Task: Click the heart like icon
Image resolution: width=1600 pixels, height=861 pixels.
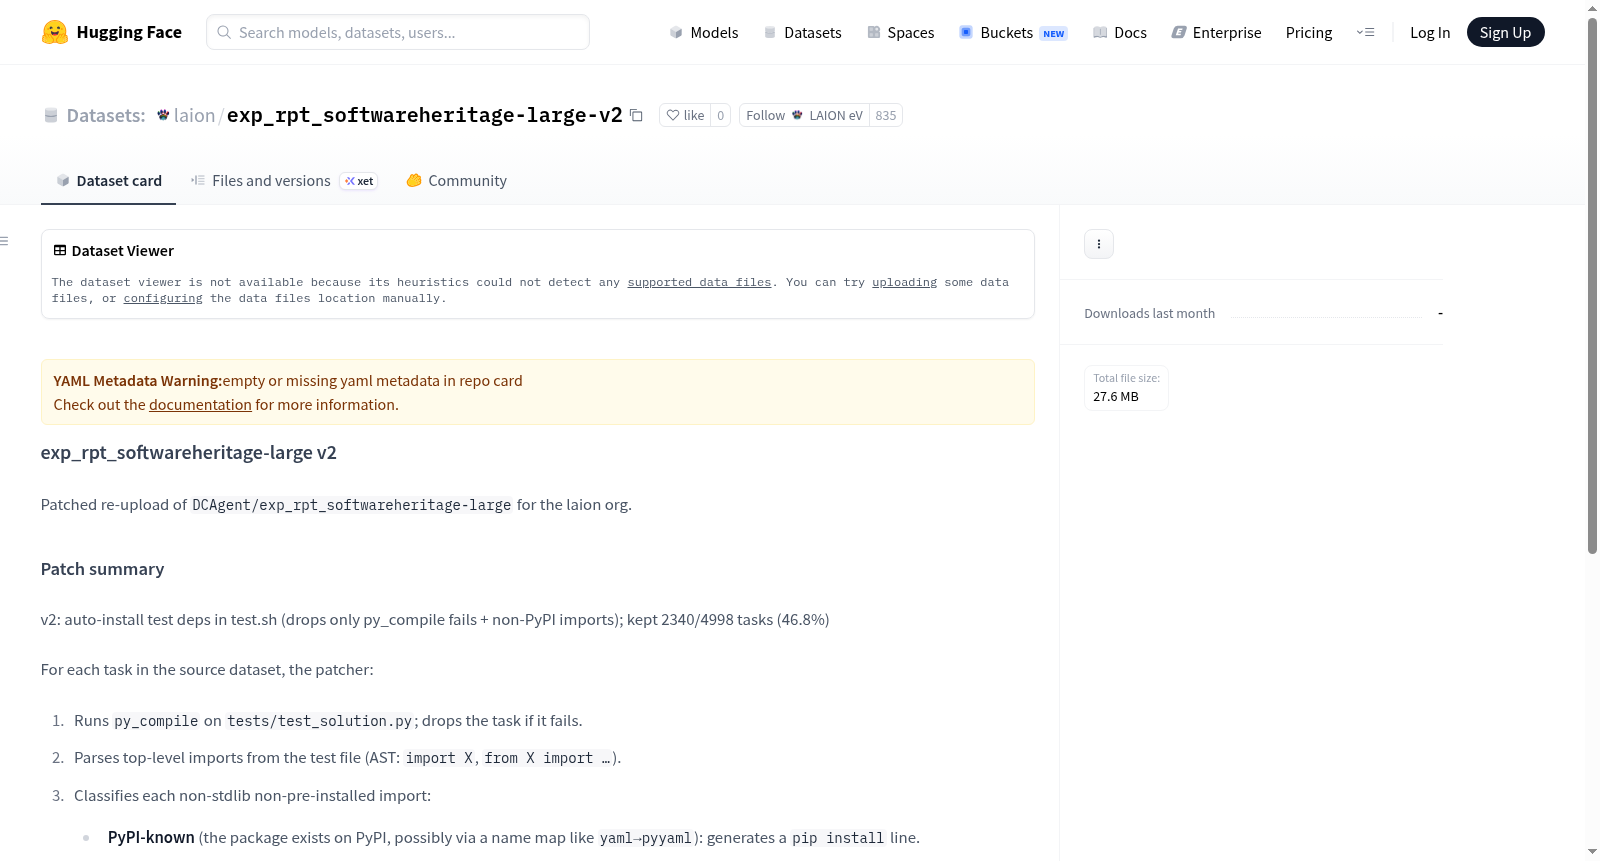Action: coord(673,115)
